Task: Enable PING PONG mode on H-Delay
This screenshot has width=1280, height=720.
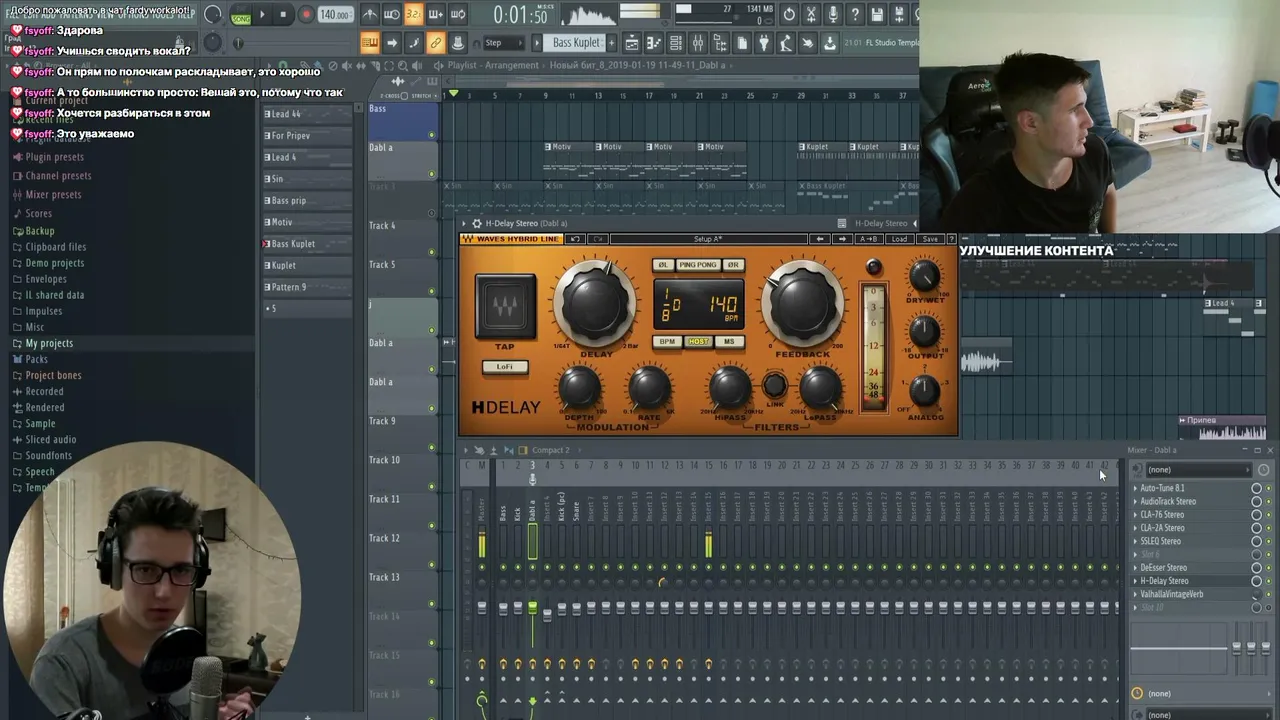Action: click(x=697, y=265)
